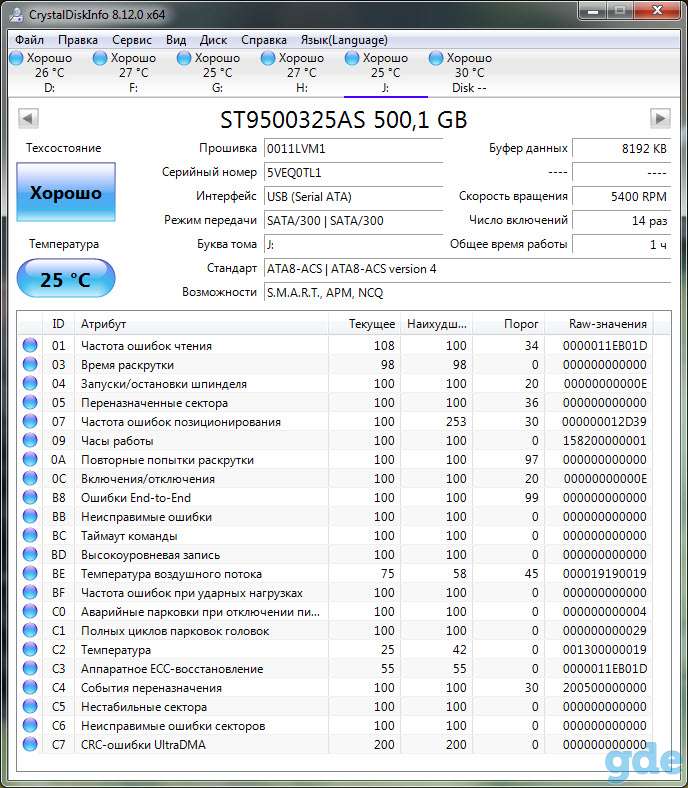The width and height of the screenshot is (688, 788).
Task: Open the Диск menu
Action: (213, 40)
